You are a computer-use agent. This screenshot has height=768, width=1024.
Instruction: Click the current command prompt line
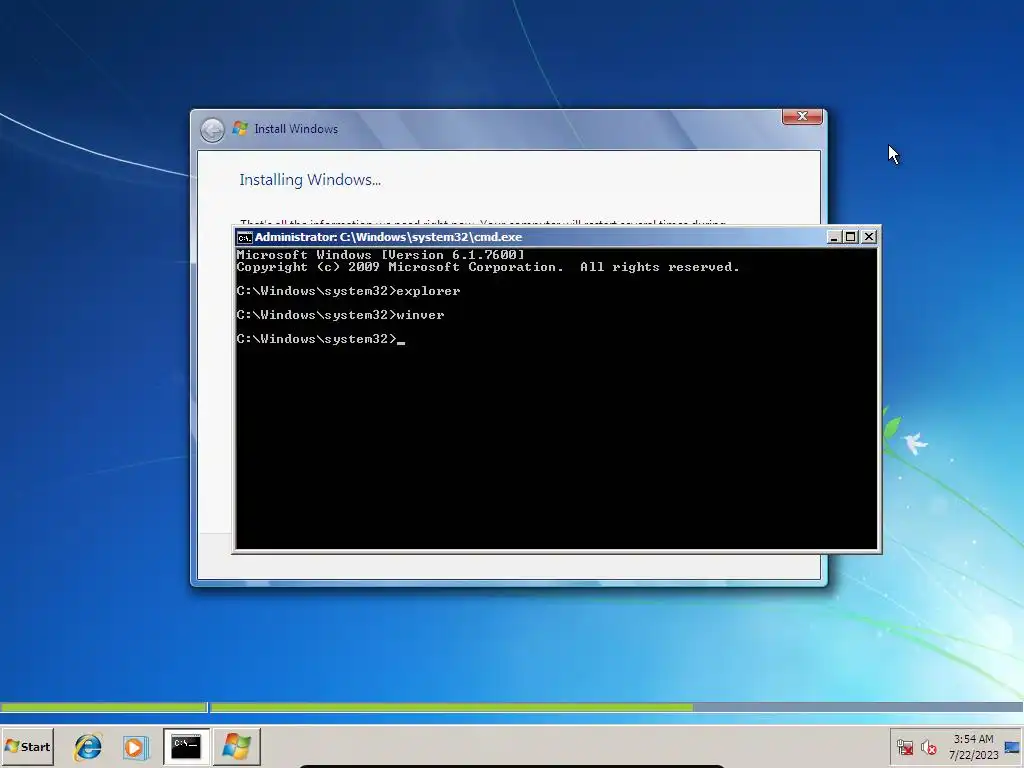[321, 339]
